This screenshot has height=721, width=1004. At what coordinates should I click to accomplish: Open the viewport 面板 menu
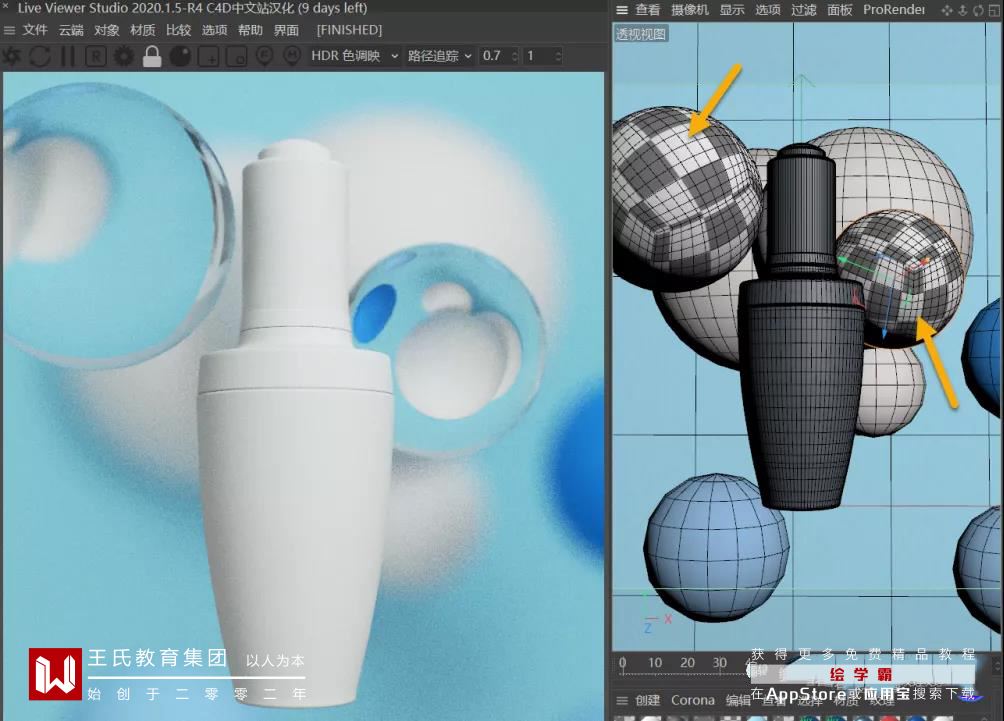(x=839, y=10)
